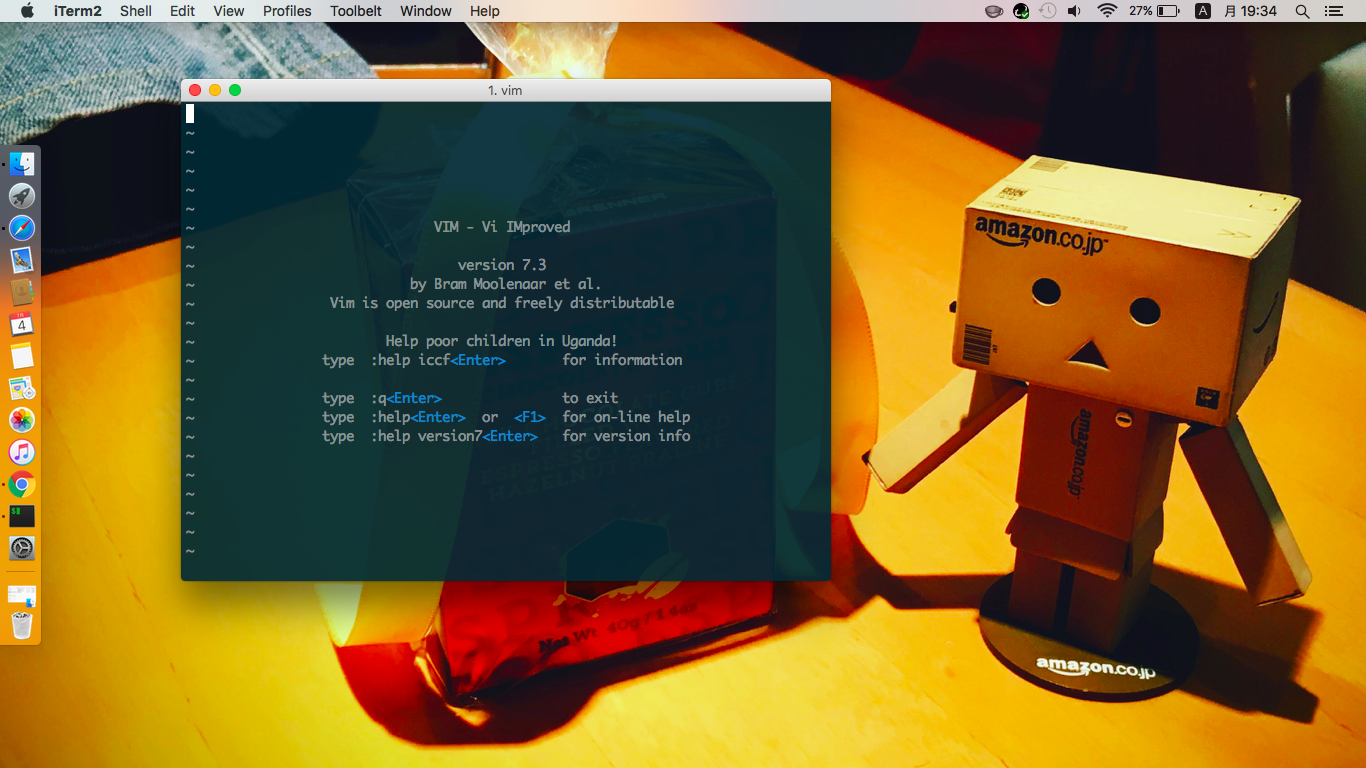Click the '1. vim' window title

pos(505,90)
